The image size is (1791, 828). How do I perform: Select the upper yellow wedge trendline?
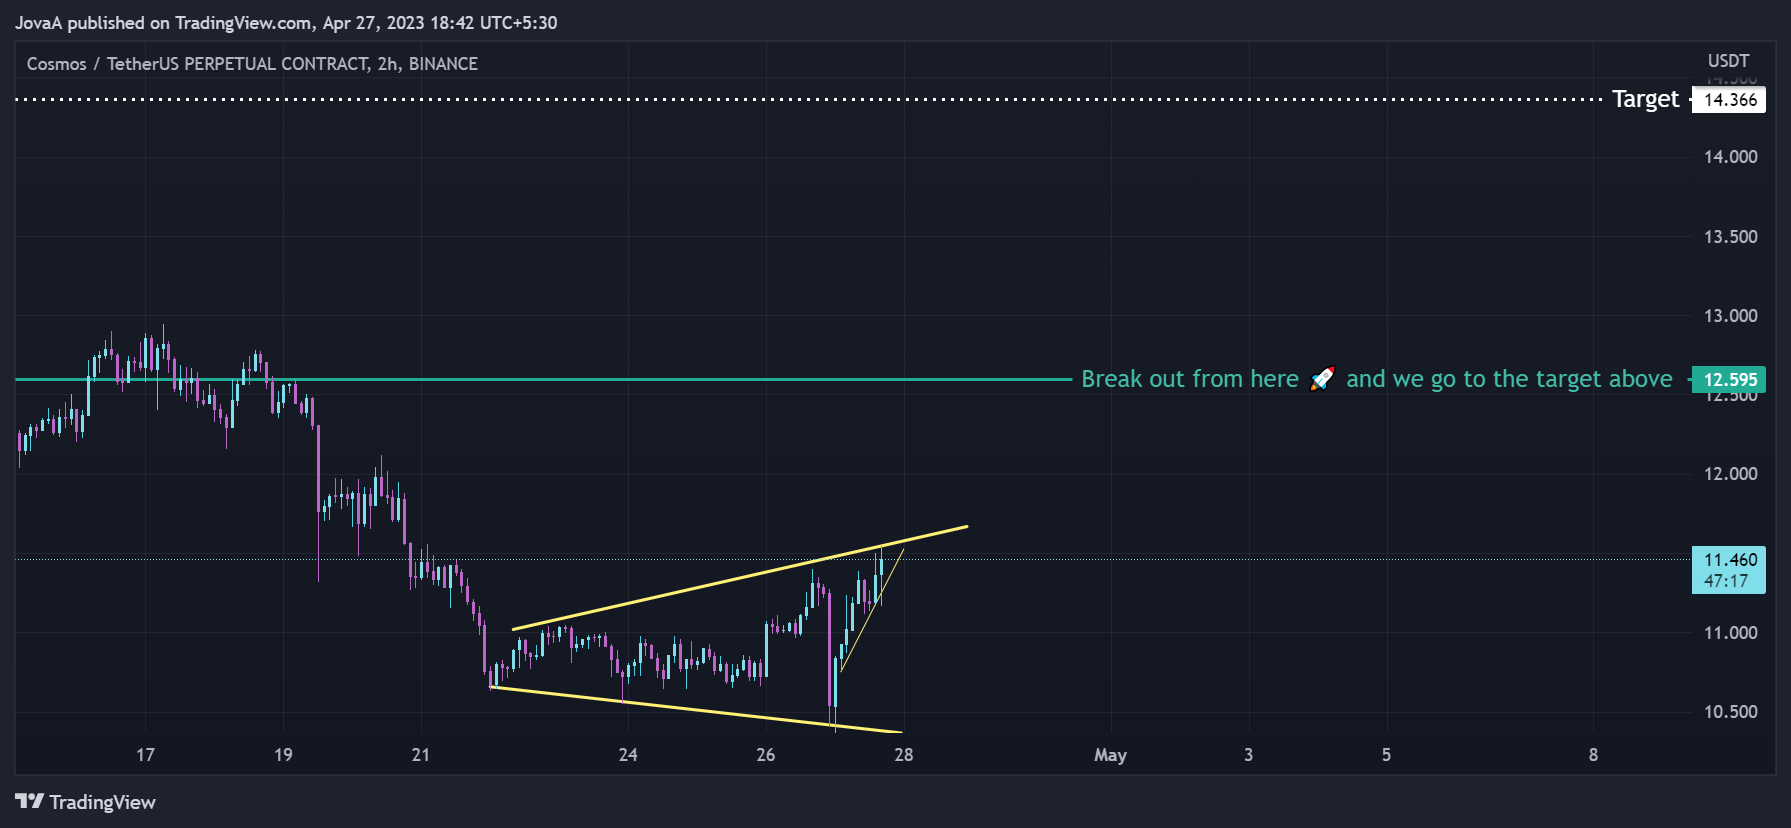tap(740, 578)
